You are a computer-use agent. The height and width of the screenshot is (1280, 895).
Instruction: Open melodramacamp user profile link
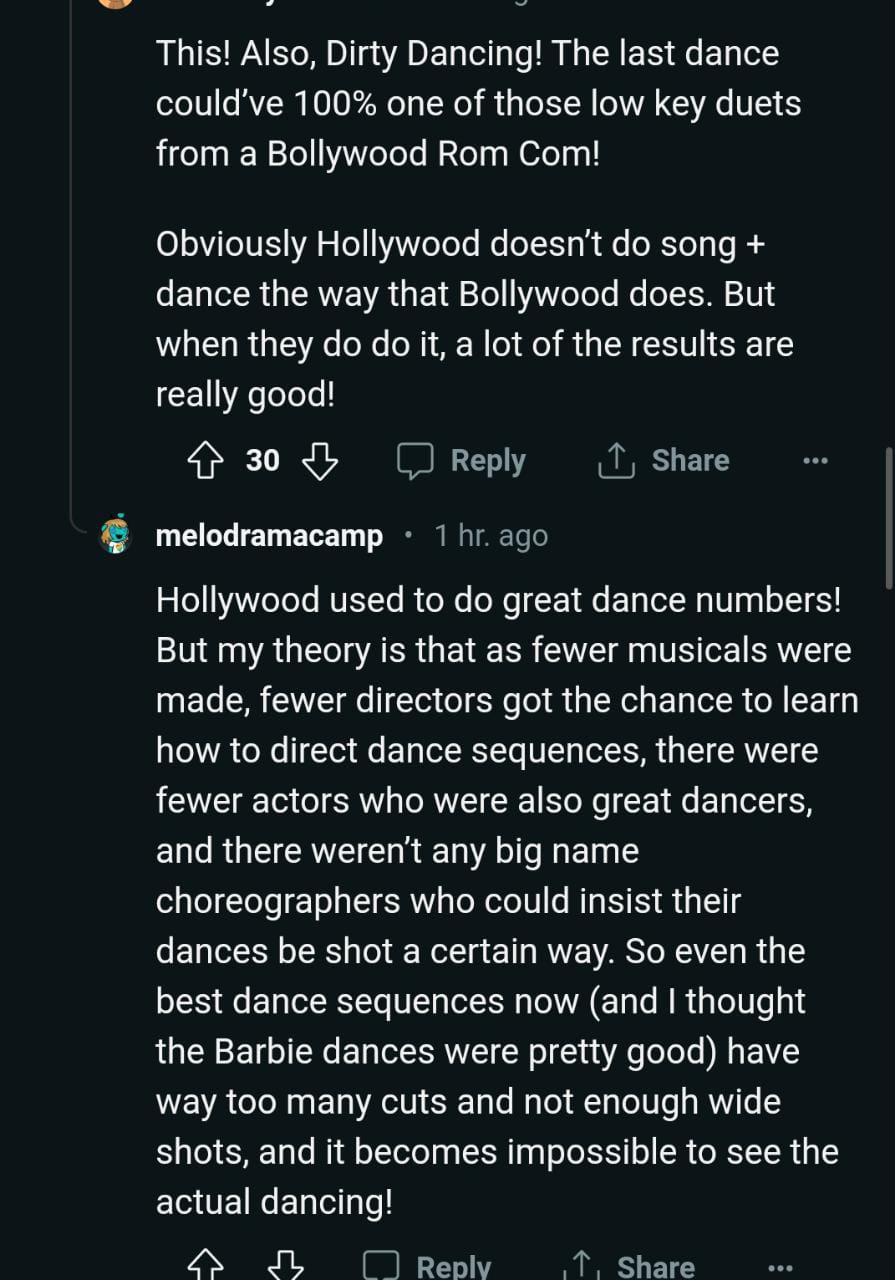(269, 536)
